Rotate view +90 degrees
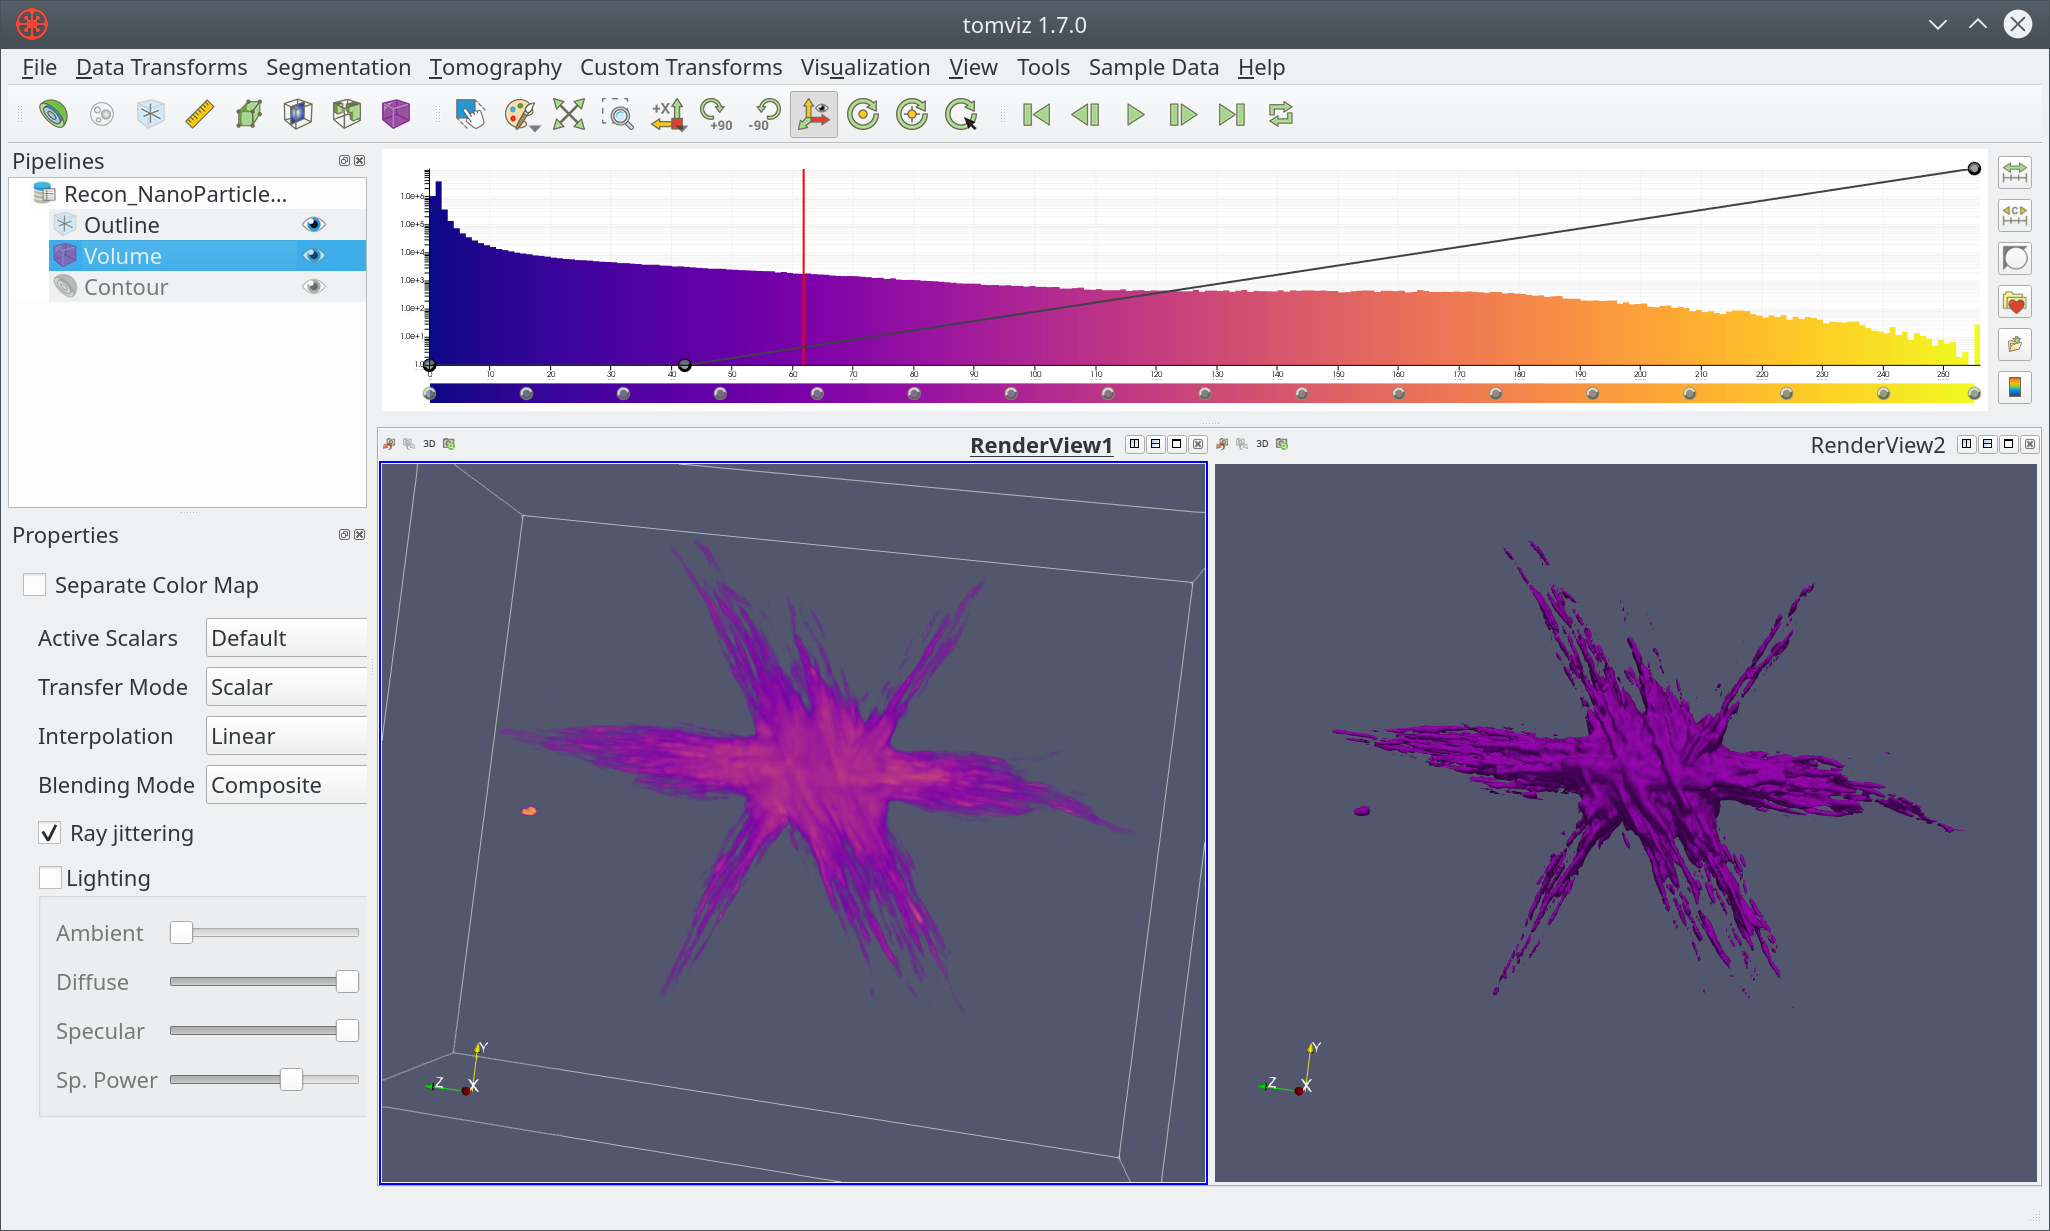This screenshot has width=2050, height=1231. point(716,114)
